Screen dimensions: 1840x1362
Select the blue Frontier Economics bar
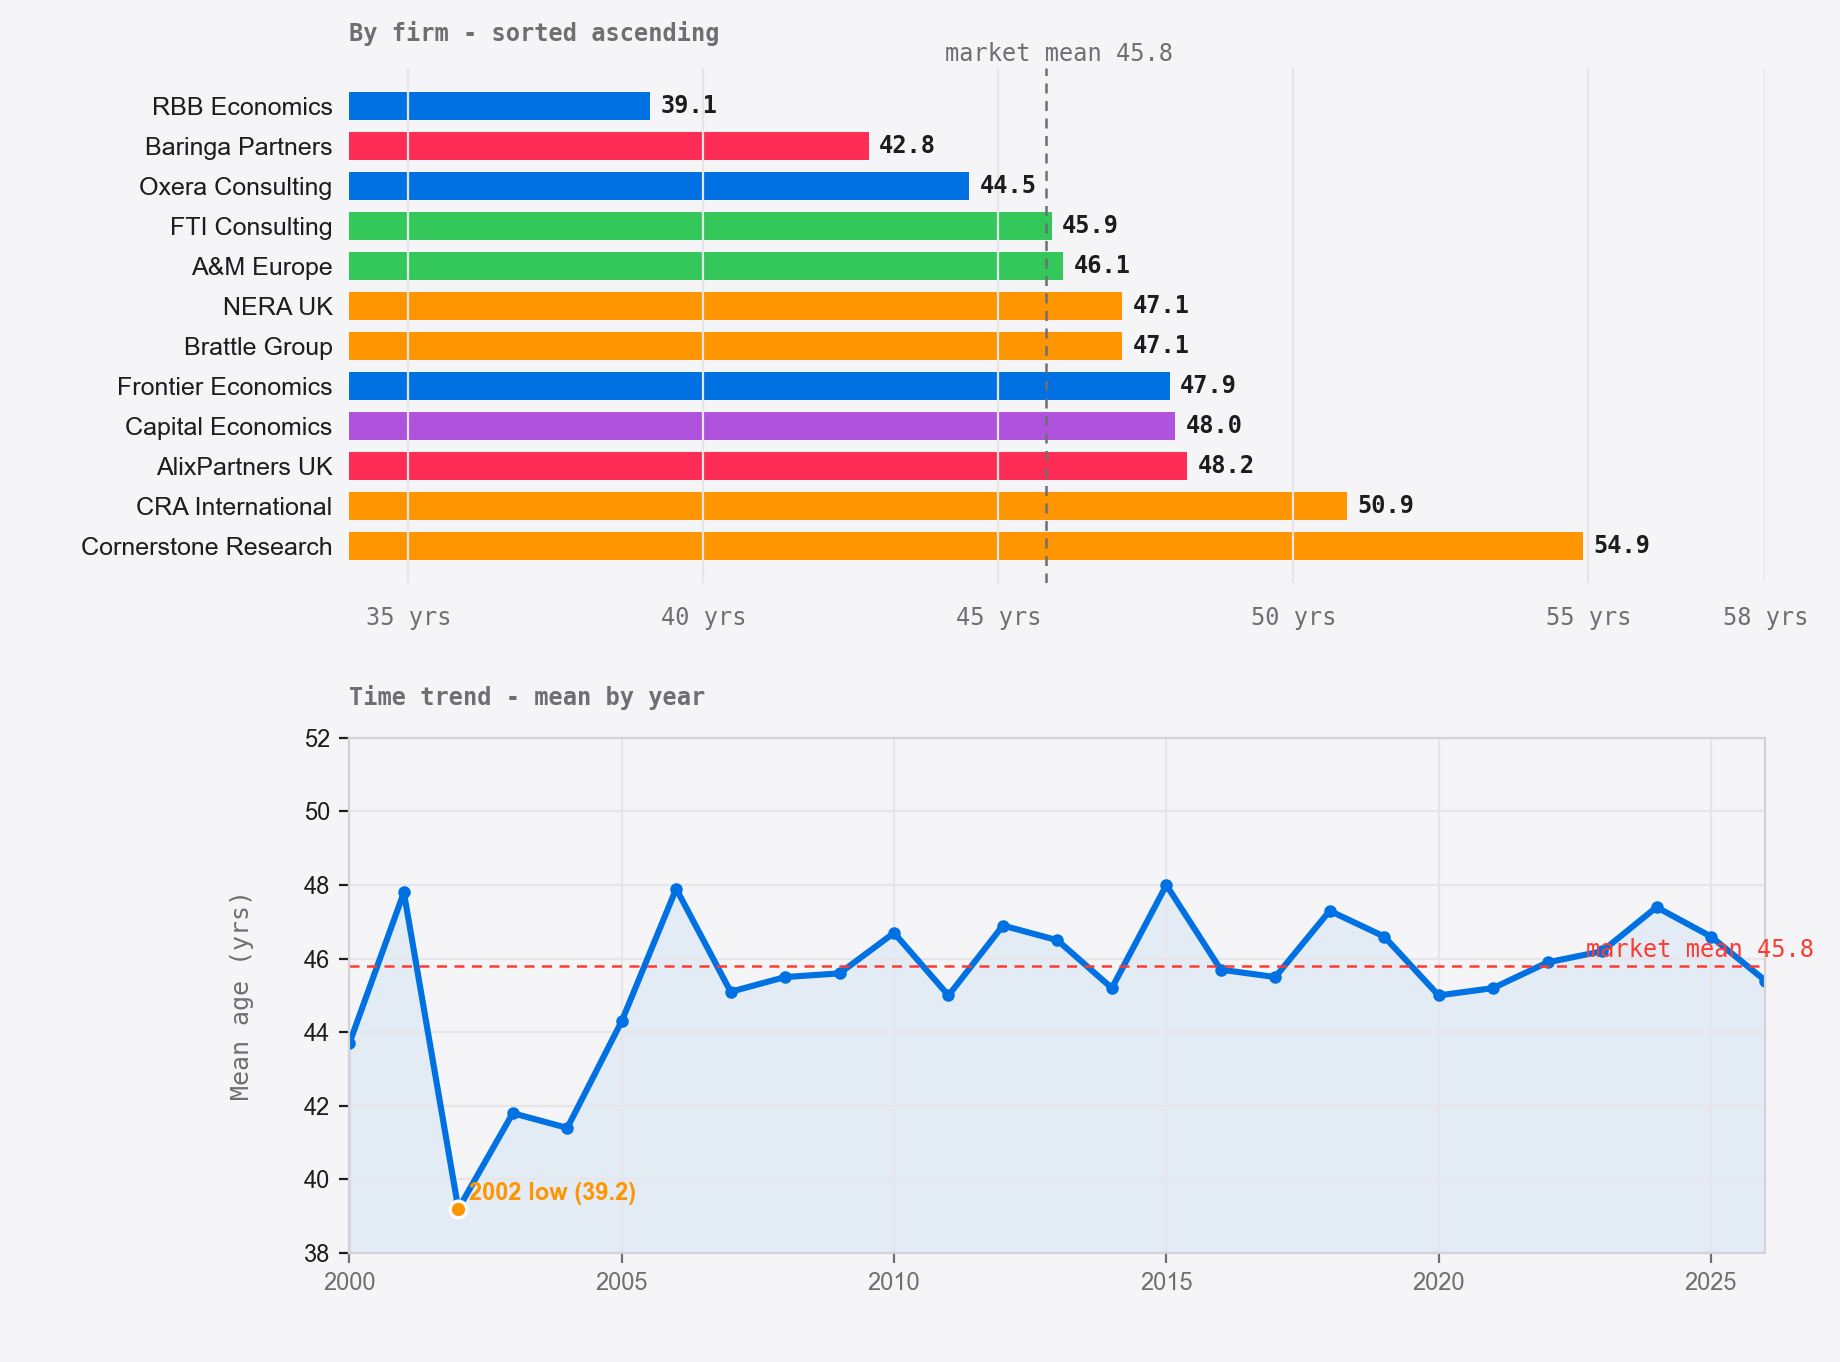pos(759,386)
